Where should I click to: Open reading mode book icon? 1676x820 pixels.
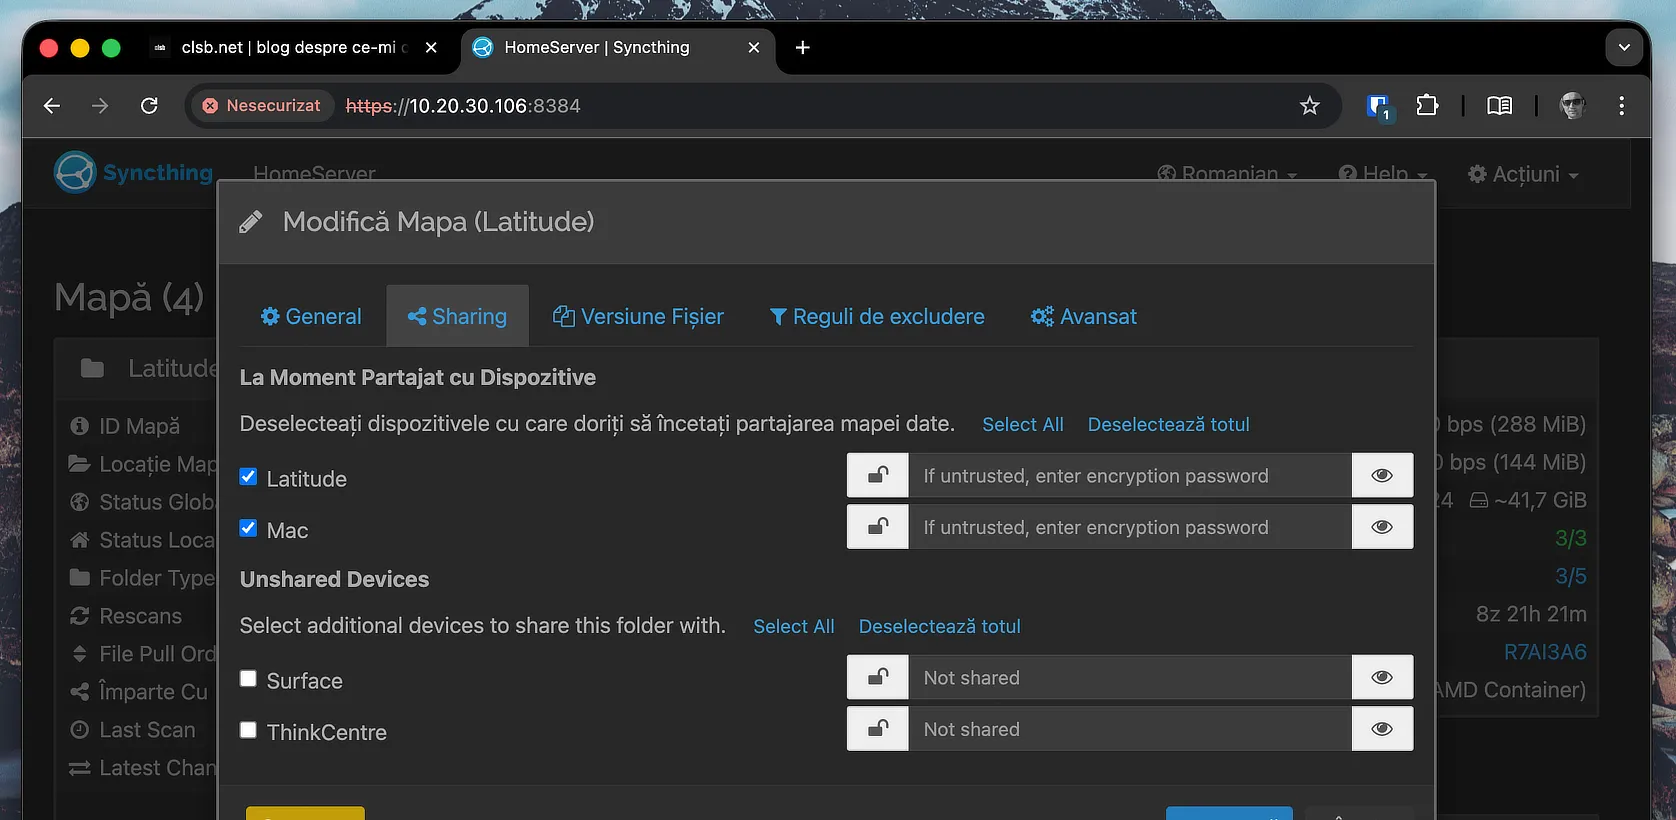1499,106
